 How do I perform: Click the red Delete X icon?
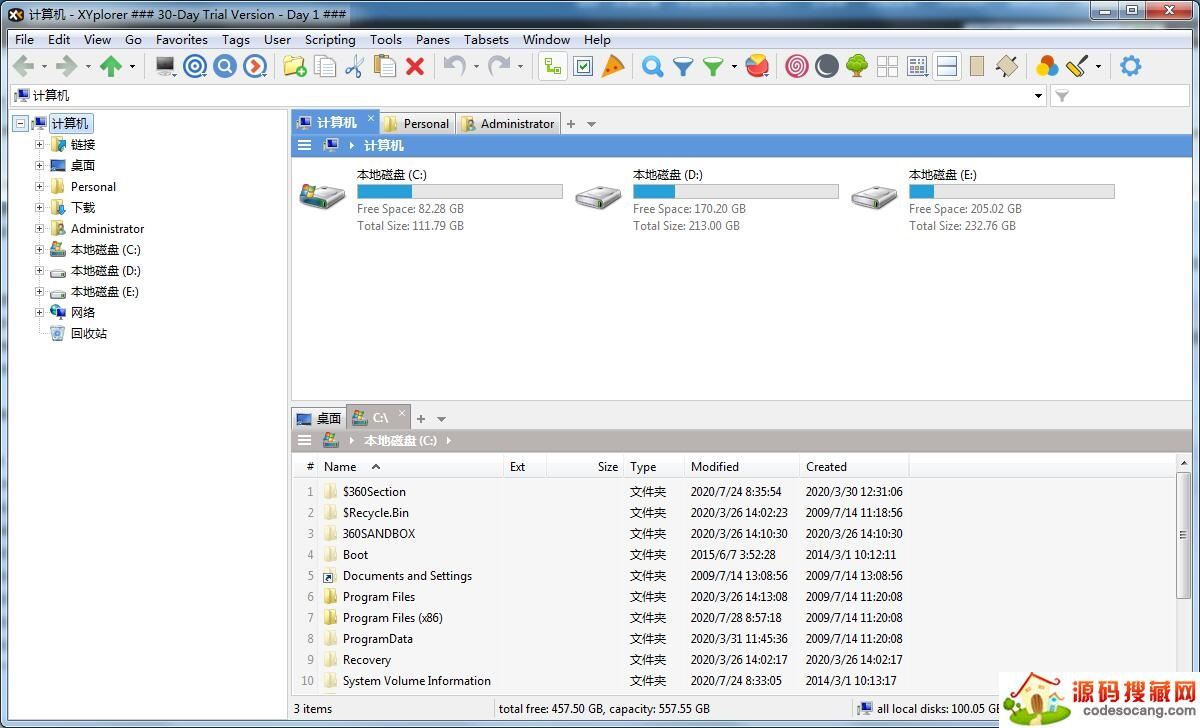pos(415,67)
